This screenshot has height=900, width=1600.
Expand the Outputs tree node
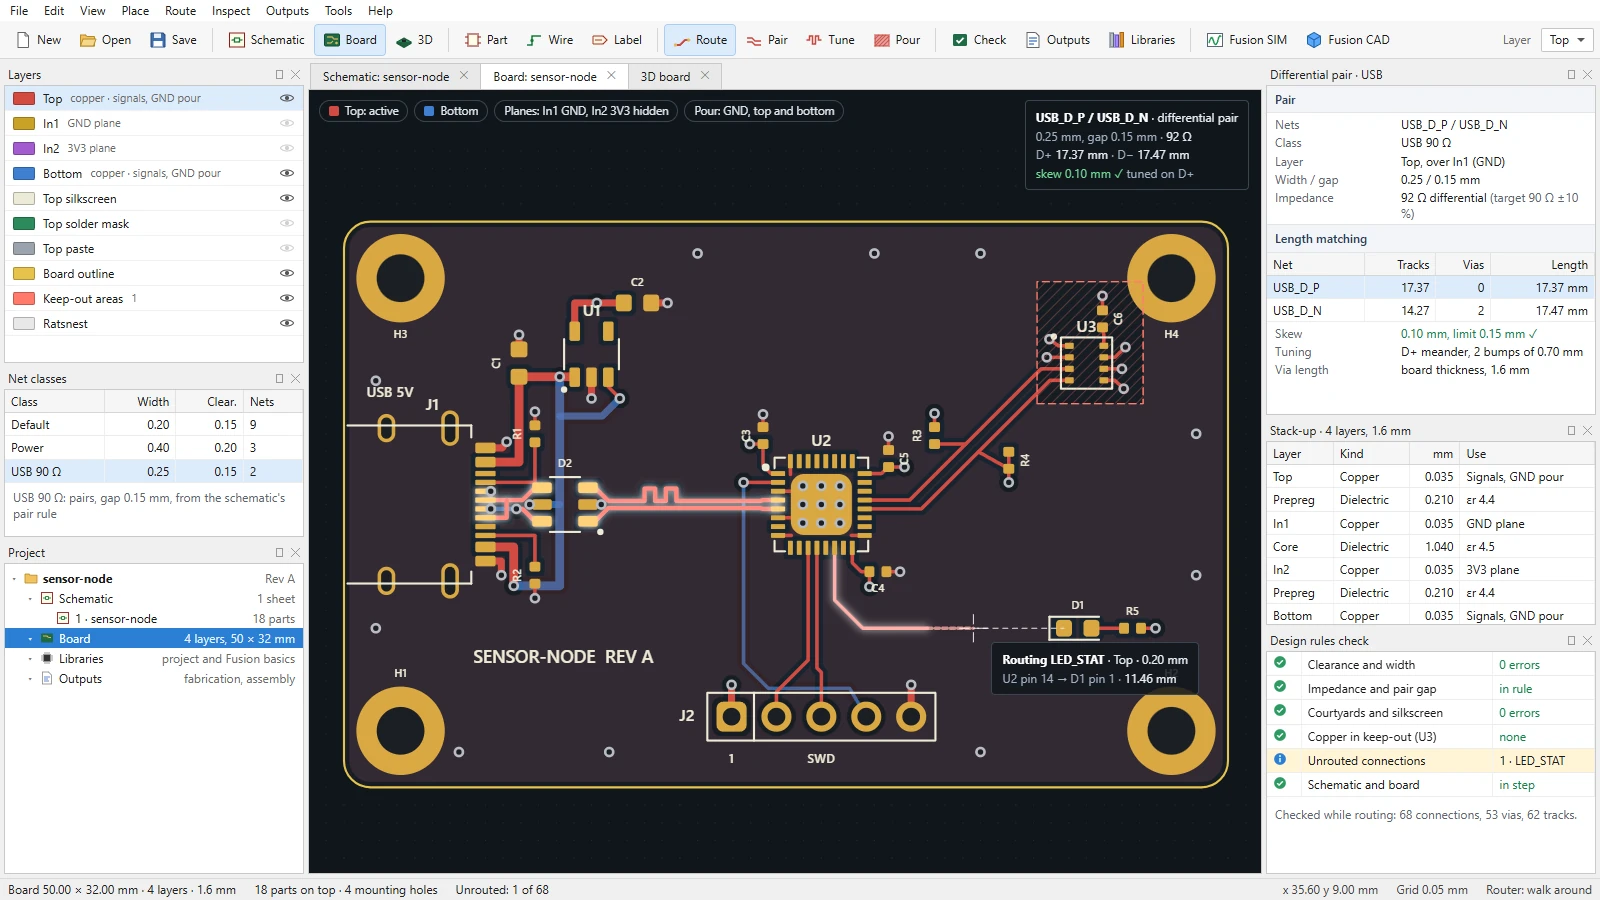(x=30, y=679)
